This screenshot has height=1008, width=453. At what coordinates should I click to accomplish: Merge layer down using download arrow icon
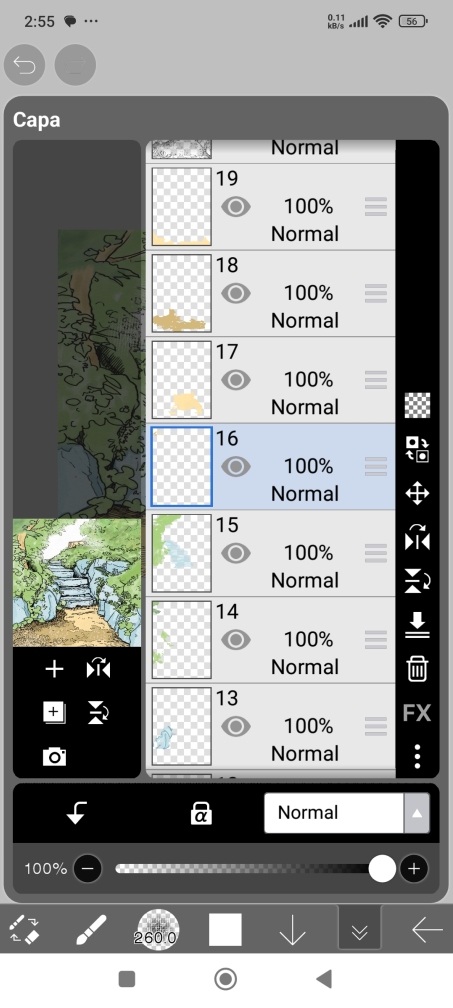pyautogui.click(x=417, y=625)
